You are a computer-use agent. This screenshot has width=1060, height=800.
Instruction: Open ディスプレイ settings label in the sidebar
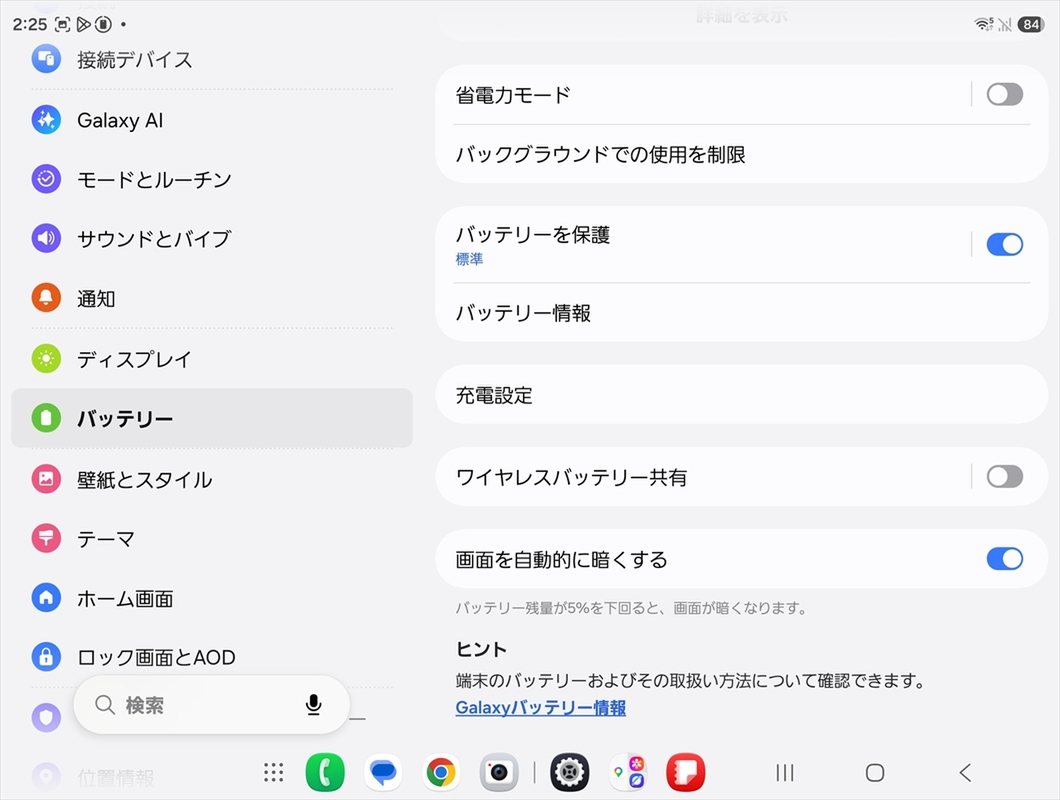(134, 359)
